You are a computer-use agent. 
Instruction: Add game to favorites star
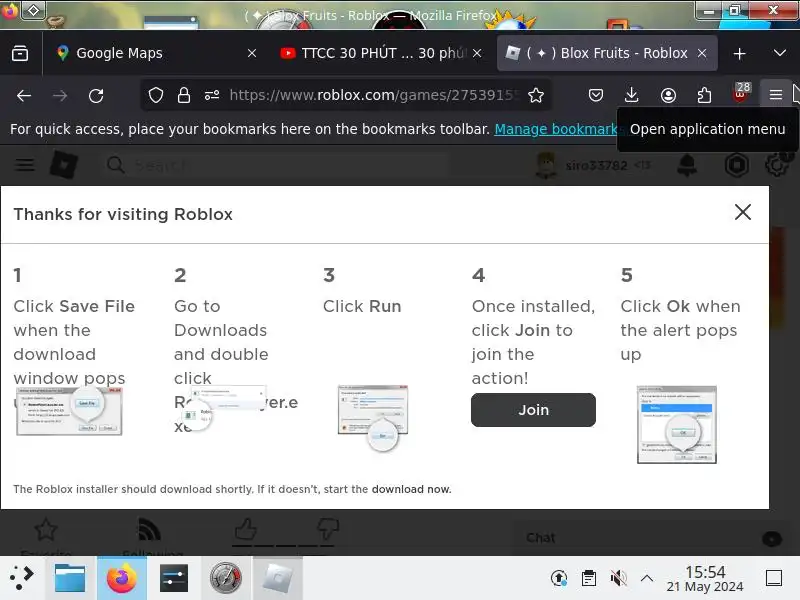(45, 530)
